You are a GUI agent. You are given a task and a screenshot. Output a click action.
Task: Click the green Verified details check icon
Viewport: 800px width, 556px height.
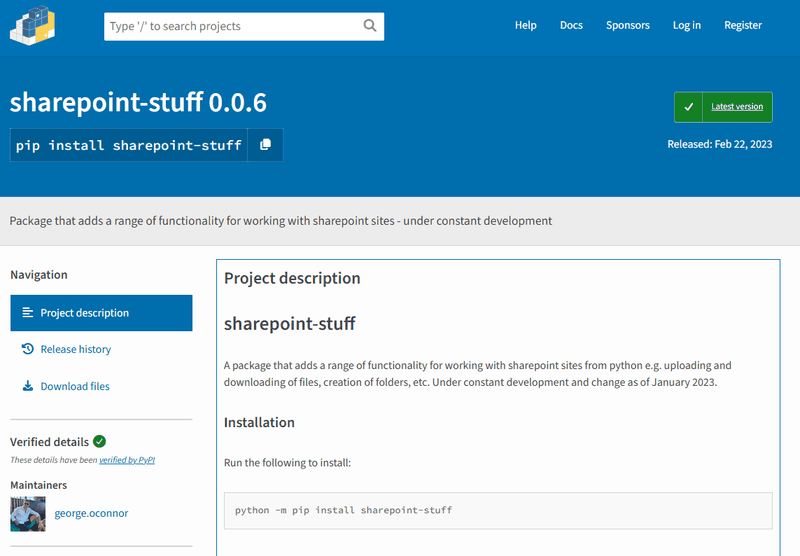pyautogui.click(x=99, y=441)
